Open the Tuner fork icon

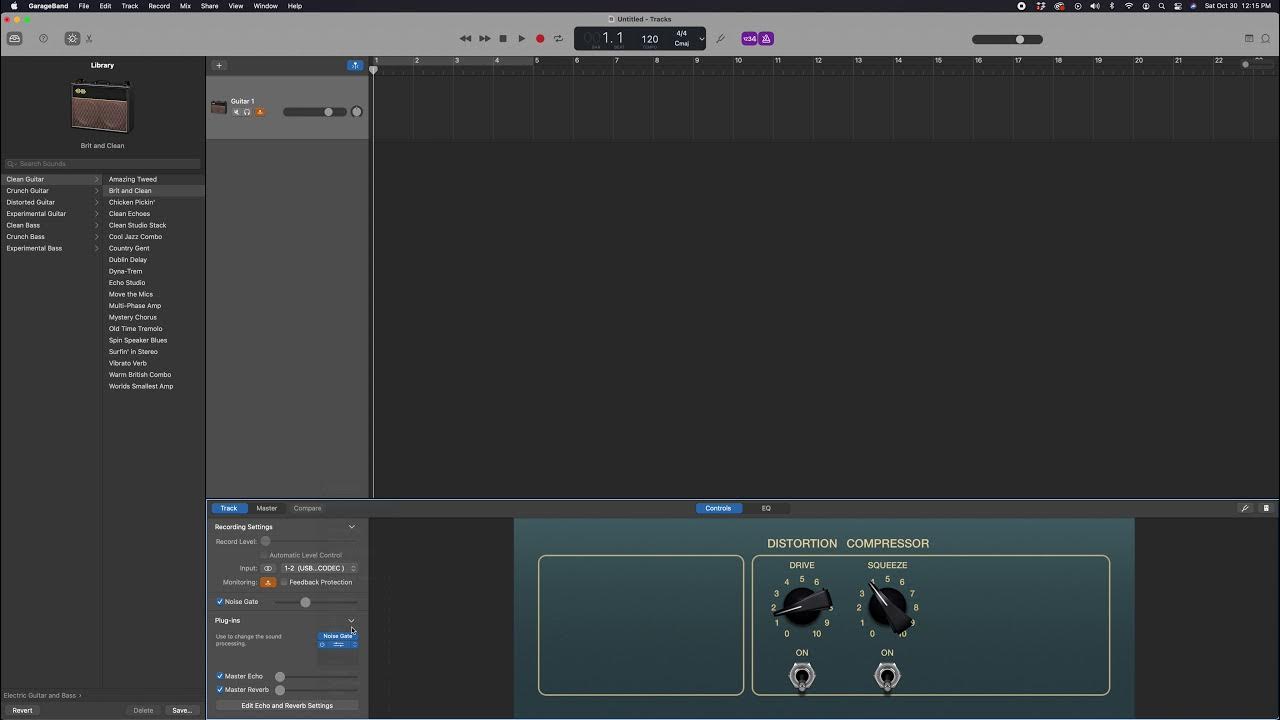pyautogui.click(x=720, y=39)
